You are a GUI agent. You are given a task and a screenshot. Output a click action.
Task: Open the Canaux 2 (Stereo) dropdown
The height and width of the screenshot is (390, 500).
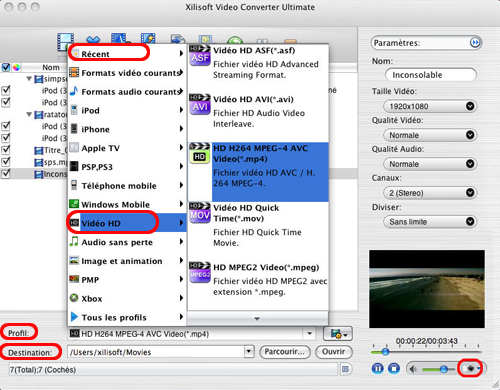[430, 193]
